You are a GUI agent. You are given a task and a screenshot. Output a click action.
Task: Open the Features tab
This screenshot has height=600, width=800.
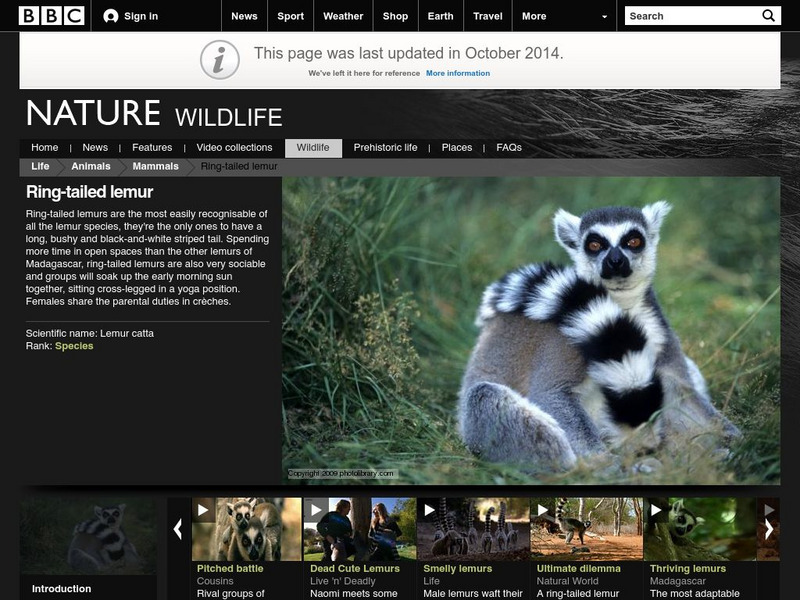(x=152, y=147)
